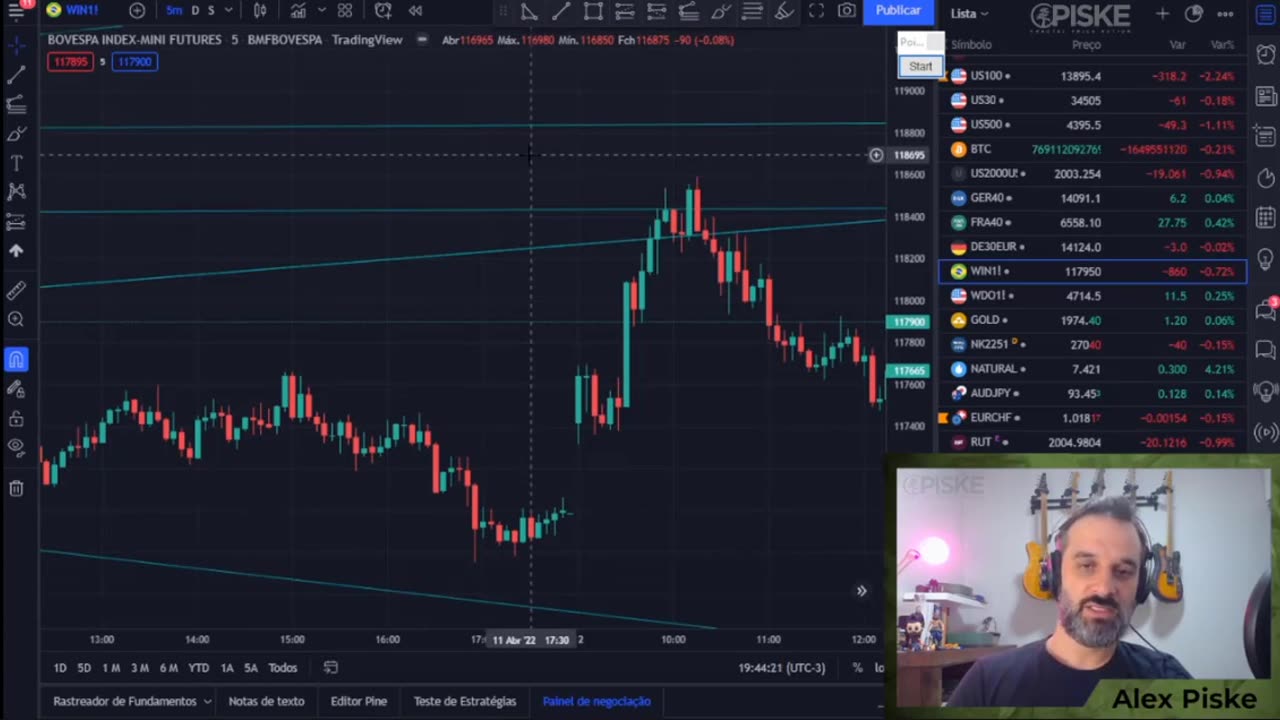Select the GOLD row in the watchlist
Viewport: 1280px width, 720px height.
click(x=1093, y=320)
